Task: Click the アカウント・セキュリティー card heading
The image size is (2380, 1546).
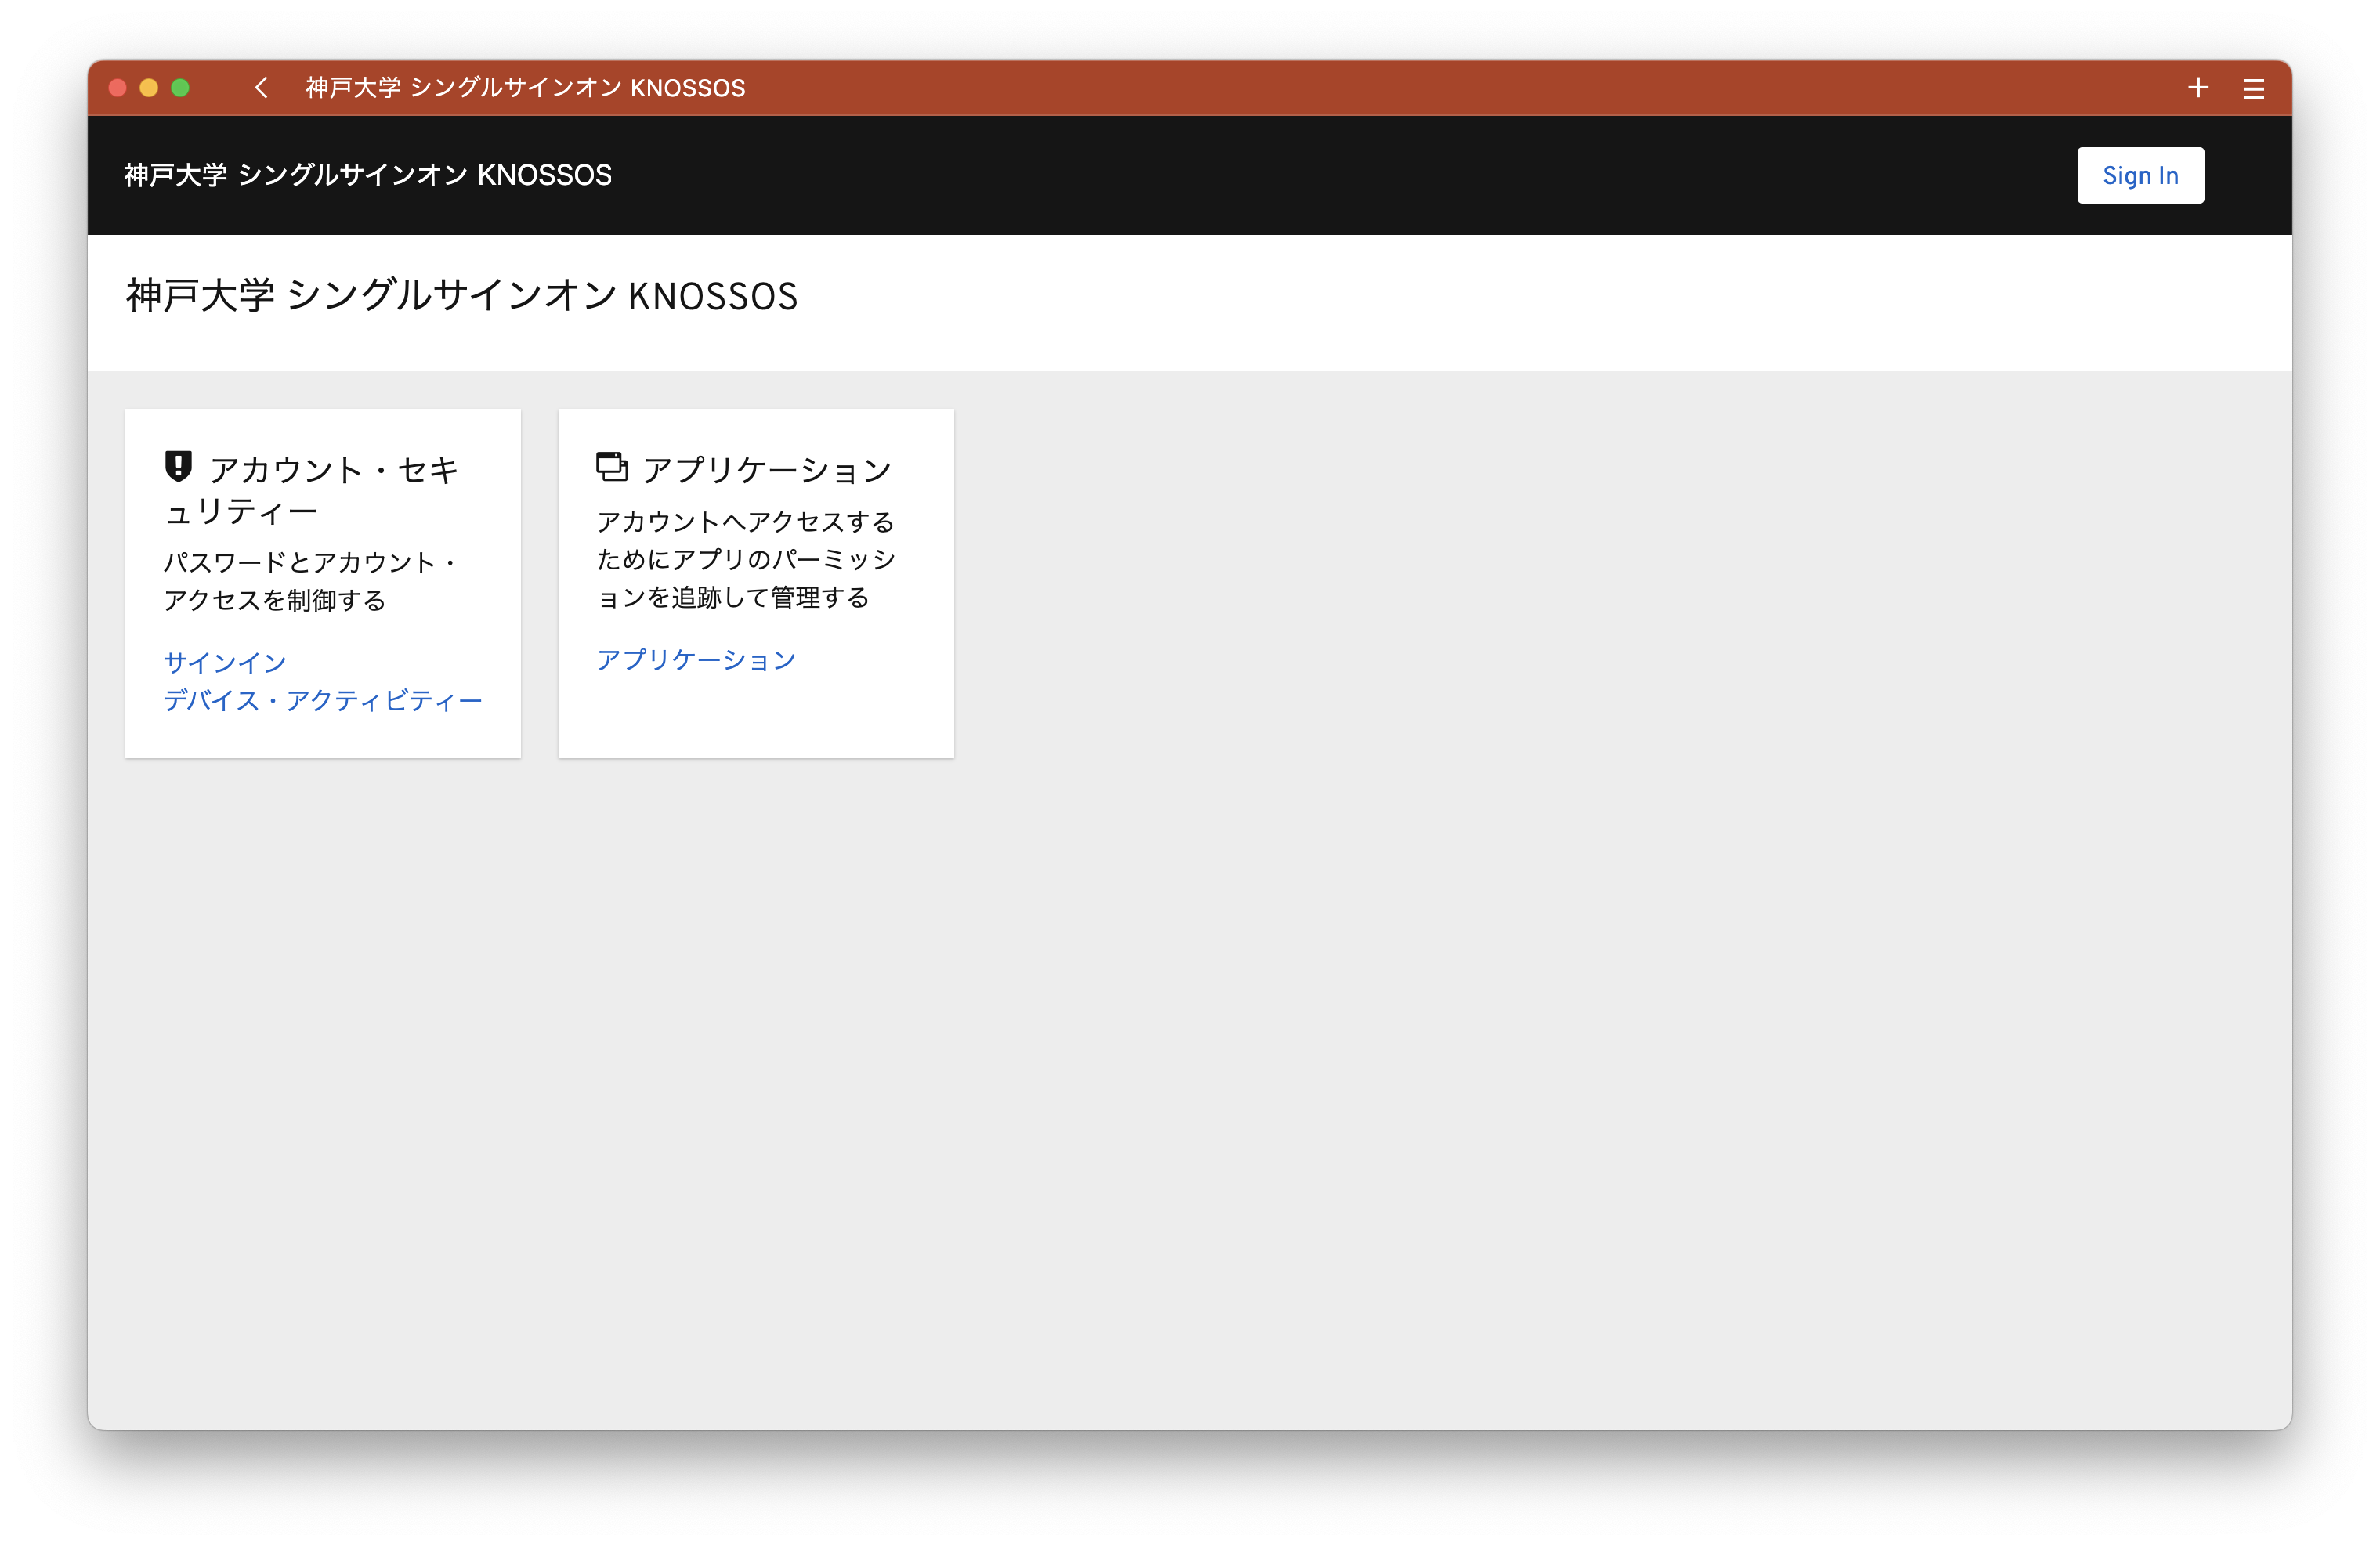Action: coord(312,490)
